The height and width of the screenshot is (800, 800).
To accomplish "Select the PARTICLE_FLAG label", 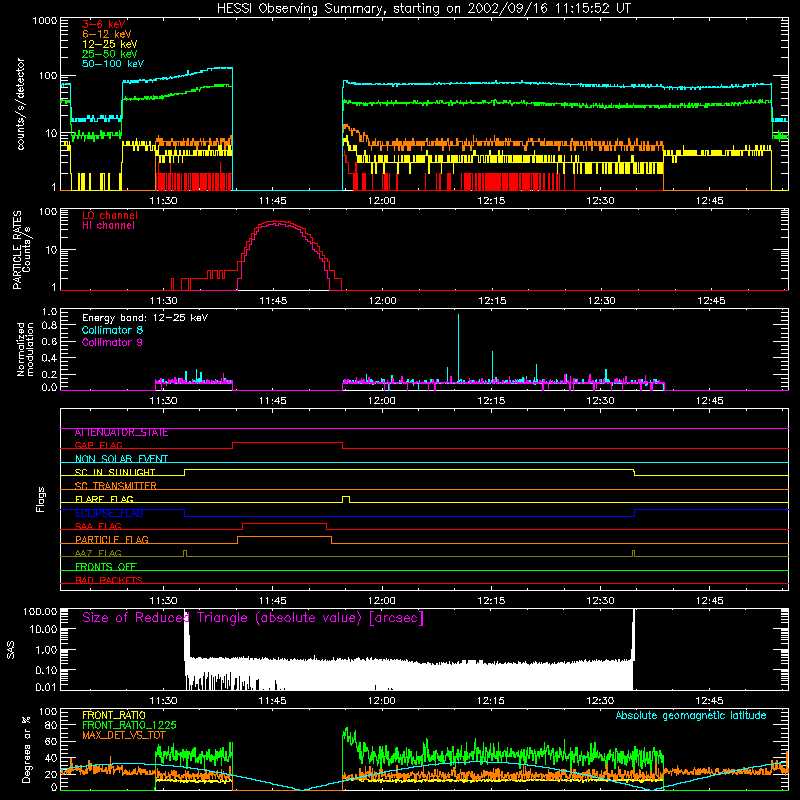I will (x=112, y=540).
